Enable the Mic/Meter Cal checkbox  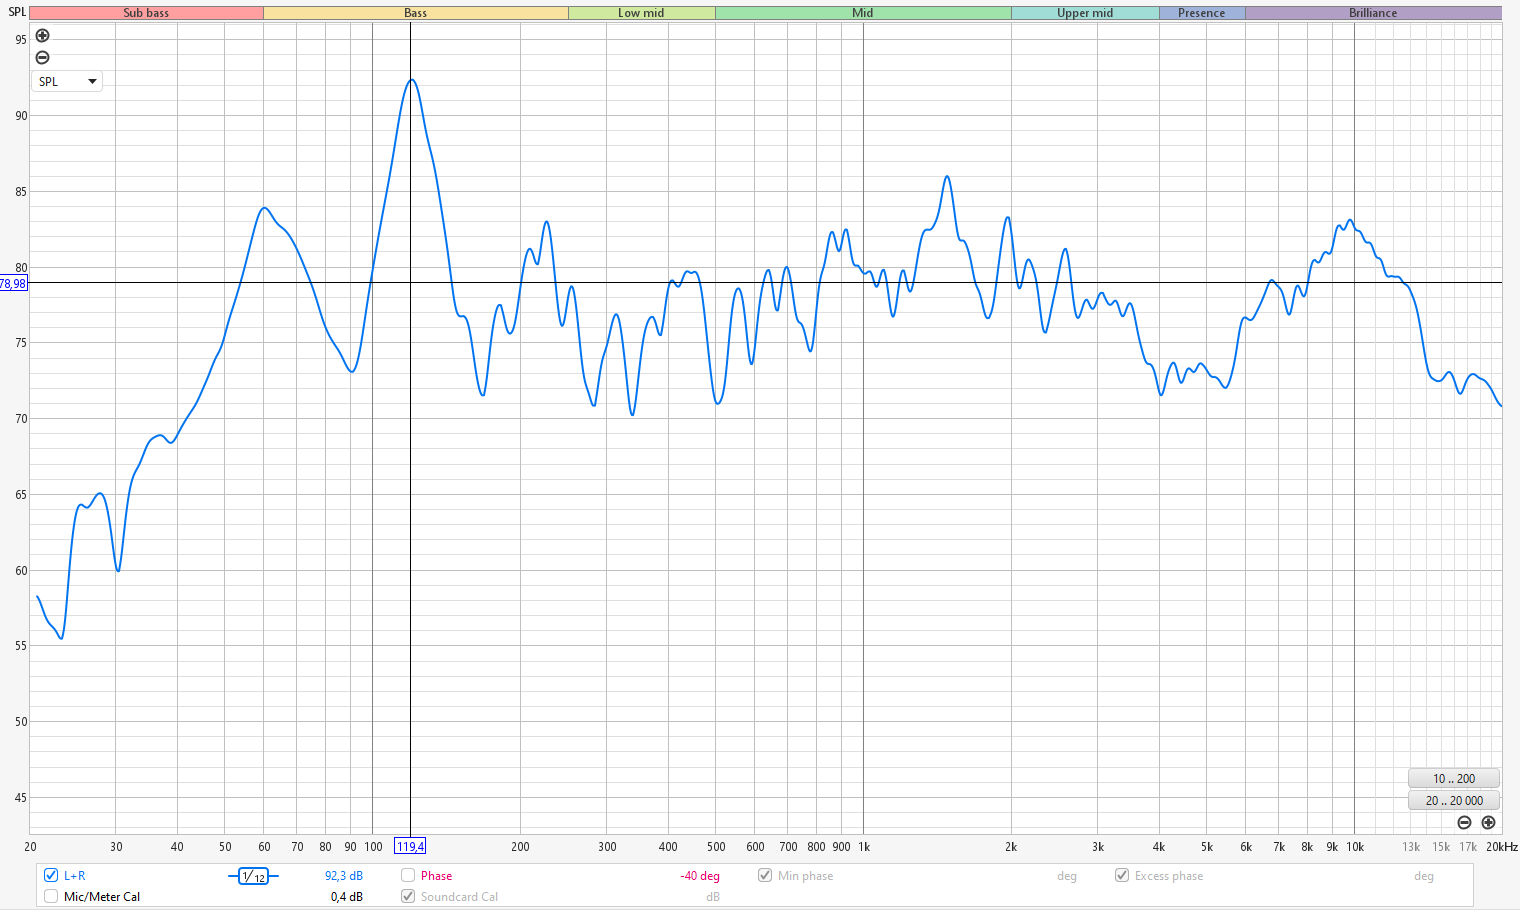click(51, 896)
